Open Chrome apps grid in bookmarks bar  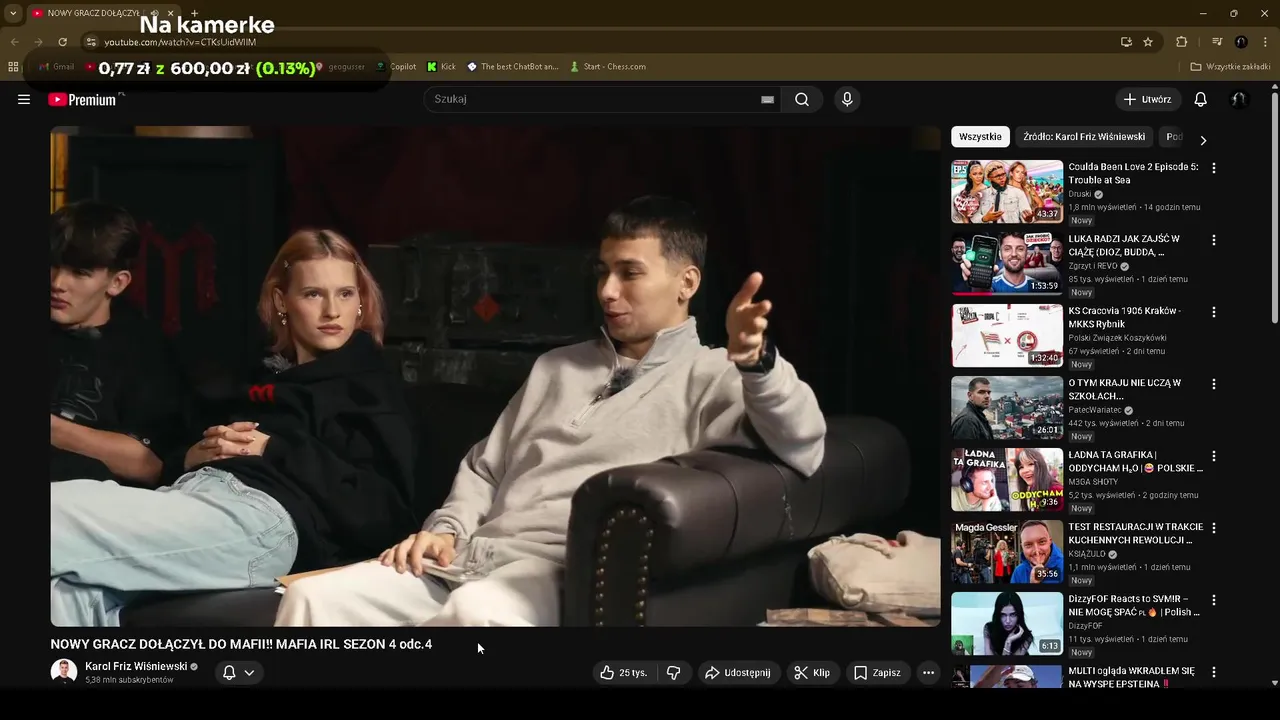click(13, 67)
